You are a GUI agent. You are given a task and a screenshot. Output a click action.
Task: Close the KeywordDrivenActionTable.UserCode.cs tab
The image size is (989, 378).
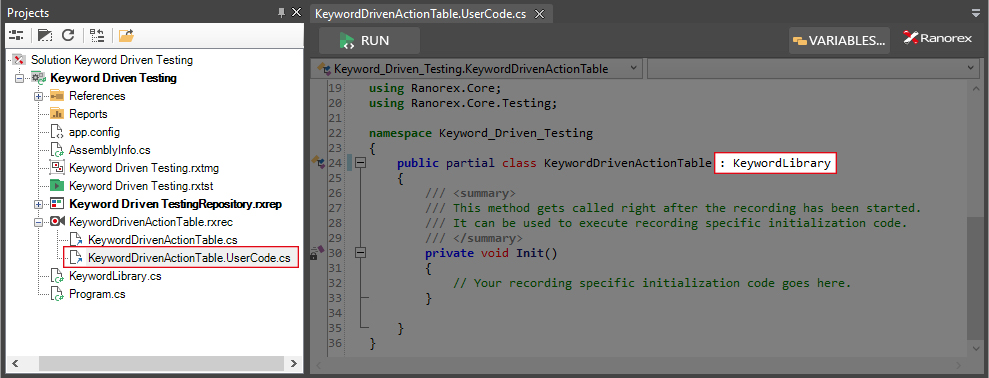coord(539,14)
